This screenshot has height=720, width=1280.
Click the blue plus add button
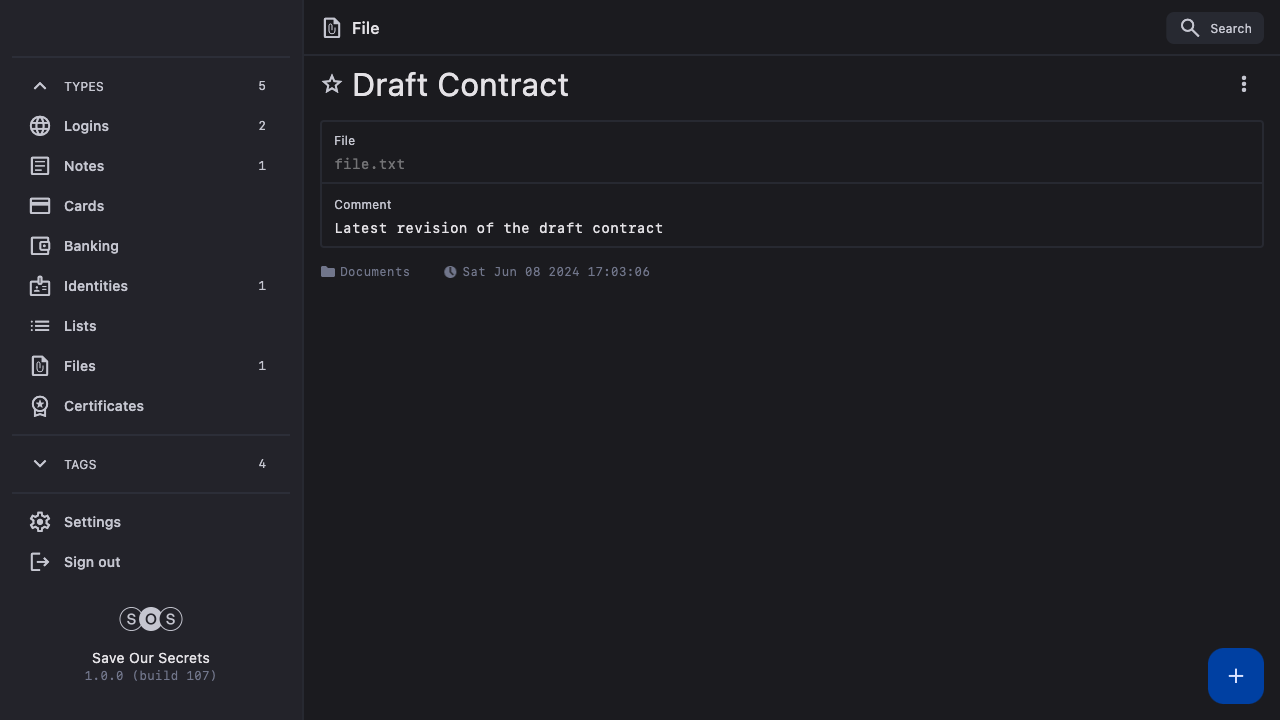point(1235,676)
